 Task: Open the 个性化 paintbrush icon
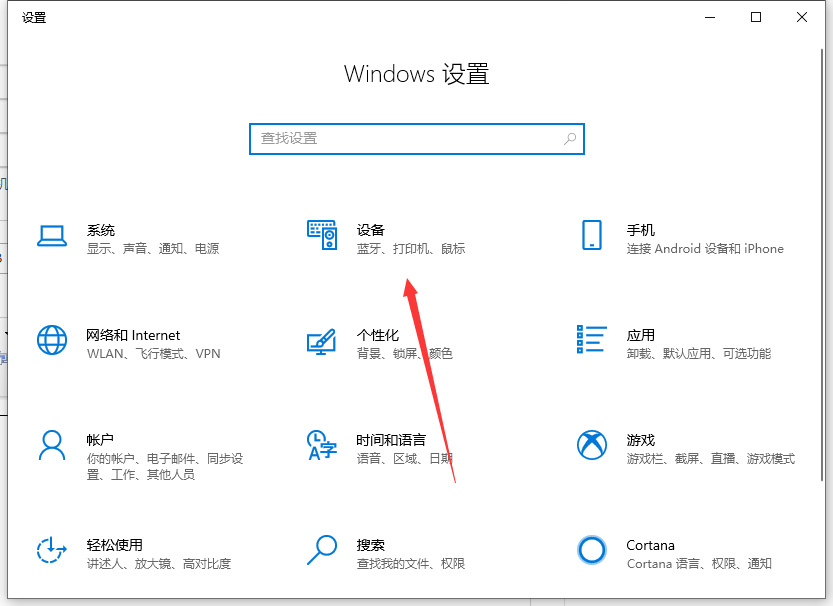click(x=322, y=342)
